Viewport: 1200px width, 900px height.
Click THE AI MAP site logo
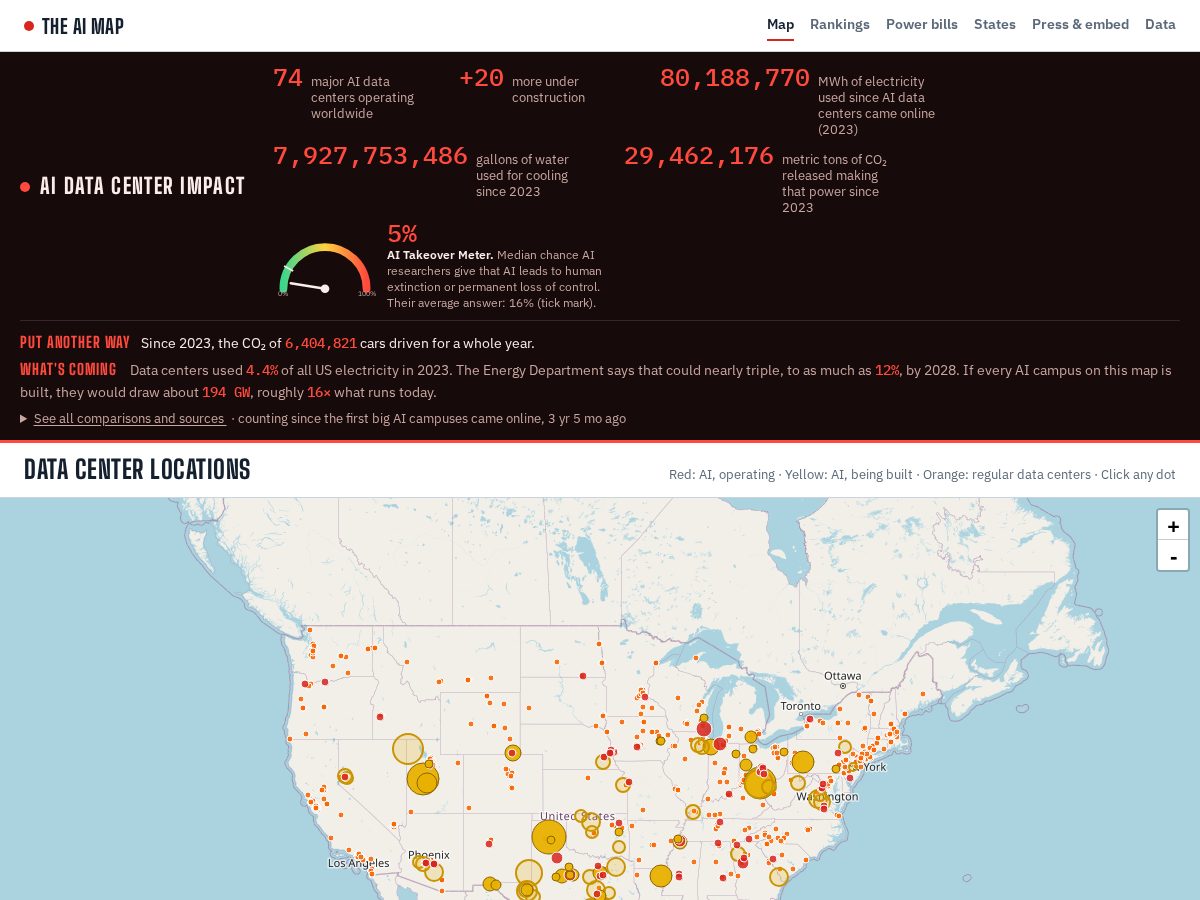pyautogui.click(x=74, y=26)
